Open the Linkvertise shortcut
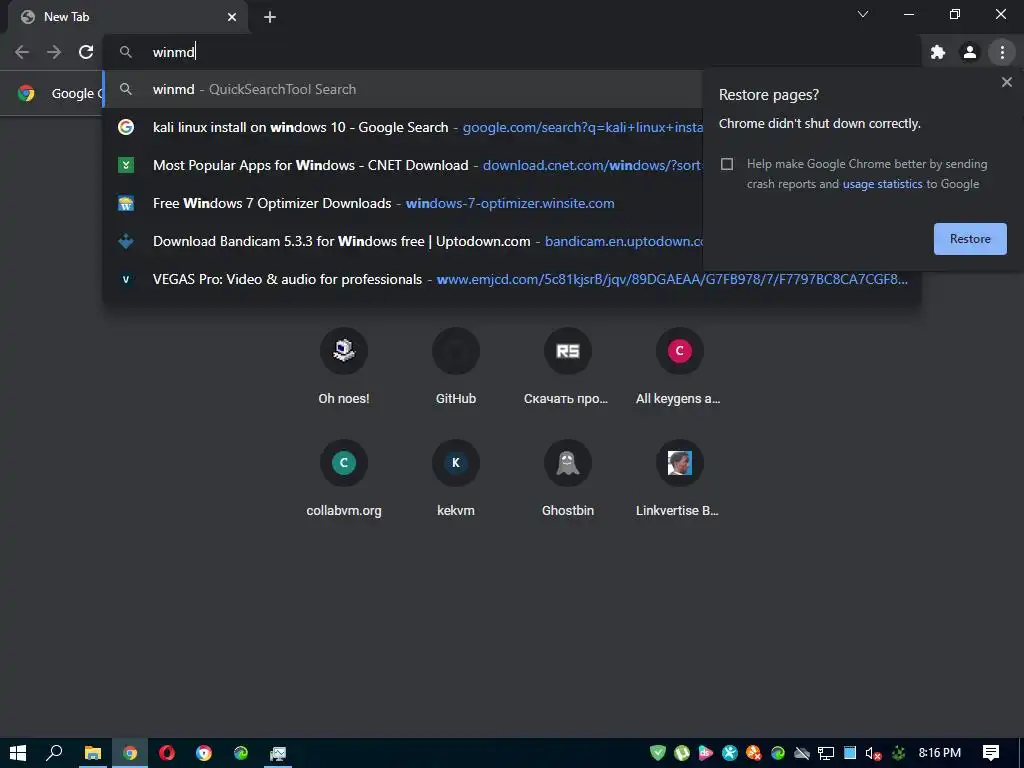Image resolution: width=1024 pixels, height=768 pixels. pos(679,478)
